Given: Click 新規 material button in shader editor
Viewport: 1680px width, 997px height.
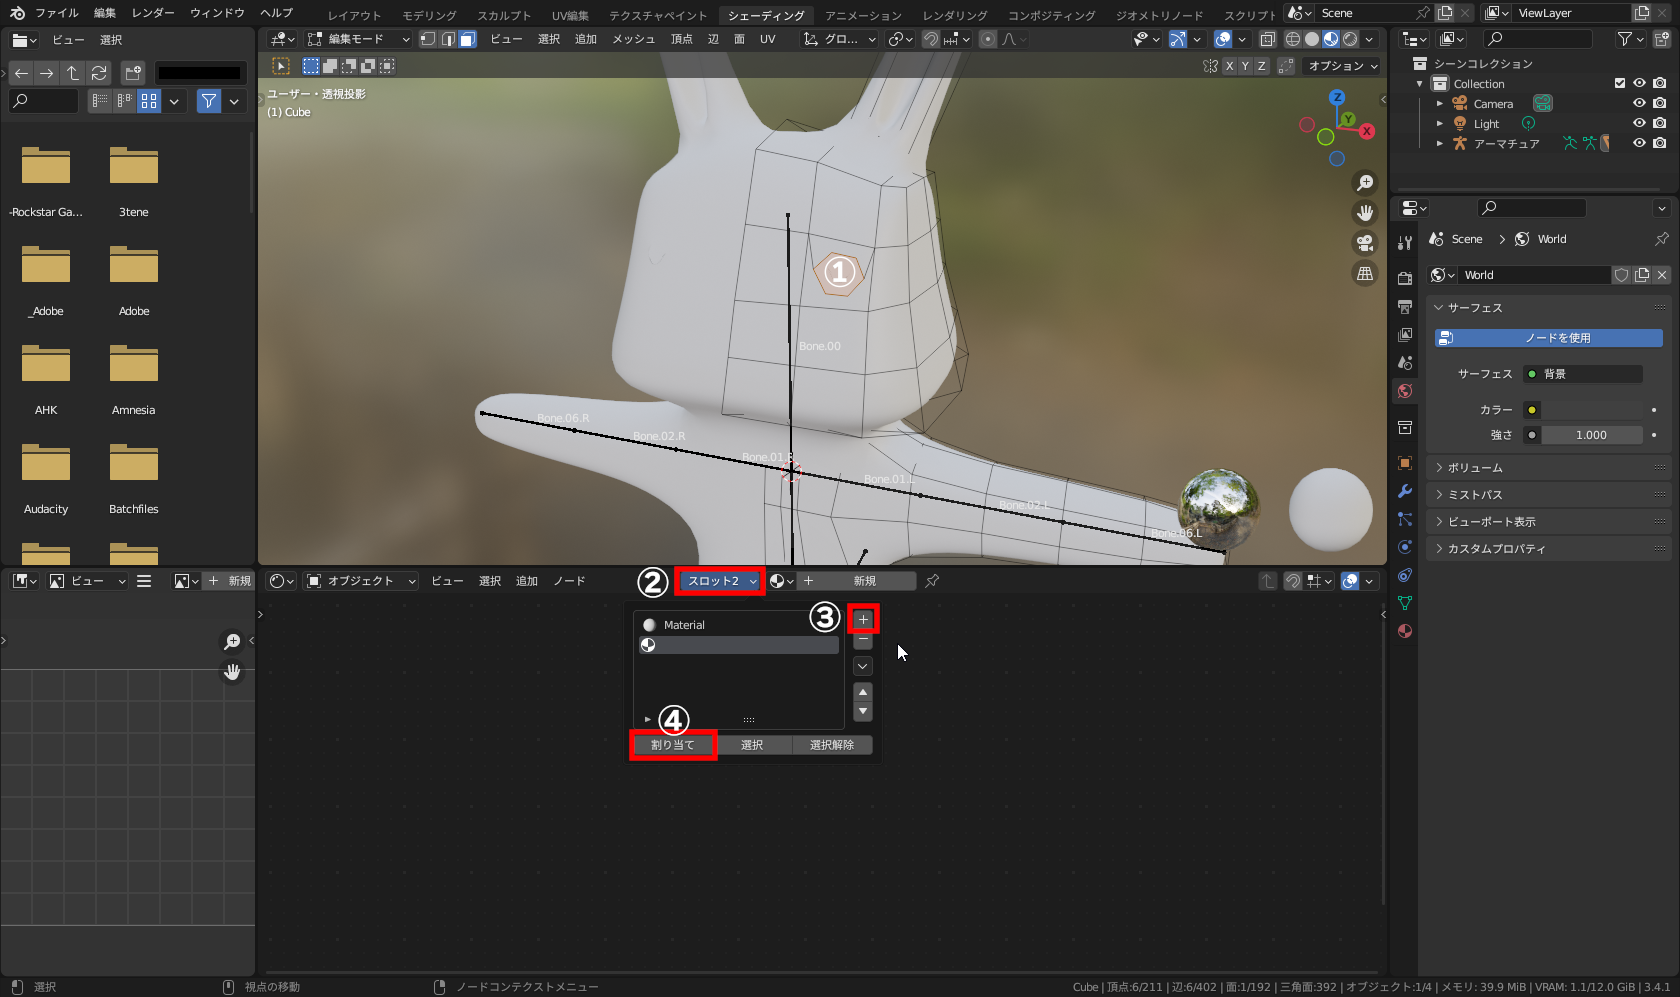Looking at the screenshot, I should [857, 581].
